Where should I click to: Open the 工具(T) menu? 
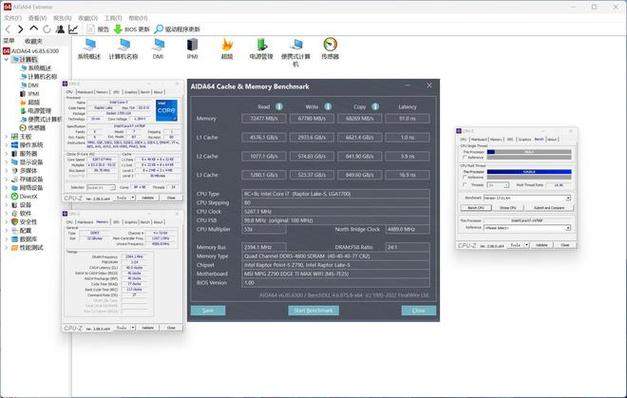[113, 18]
